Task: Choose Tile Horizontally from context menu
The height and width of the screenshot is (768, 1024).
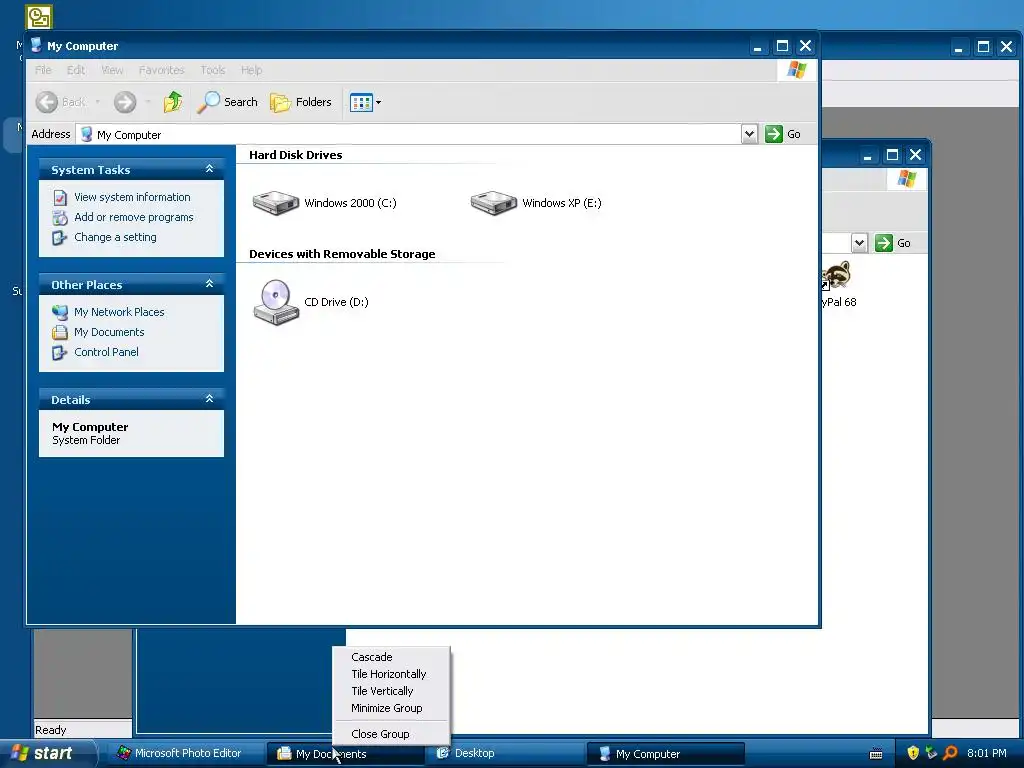Action: (389, 674)
